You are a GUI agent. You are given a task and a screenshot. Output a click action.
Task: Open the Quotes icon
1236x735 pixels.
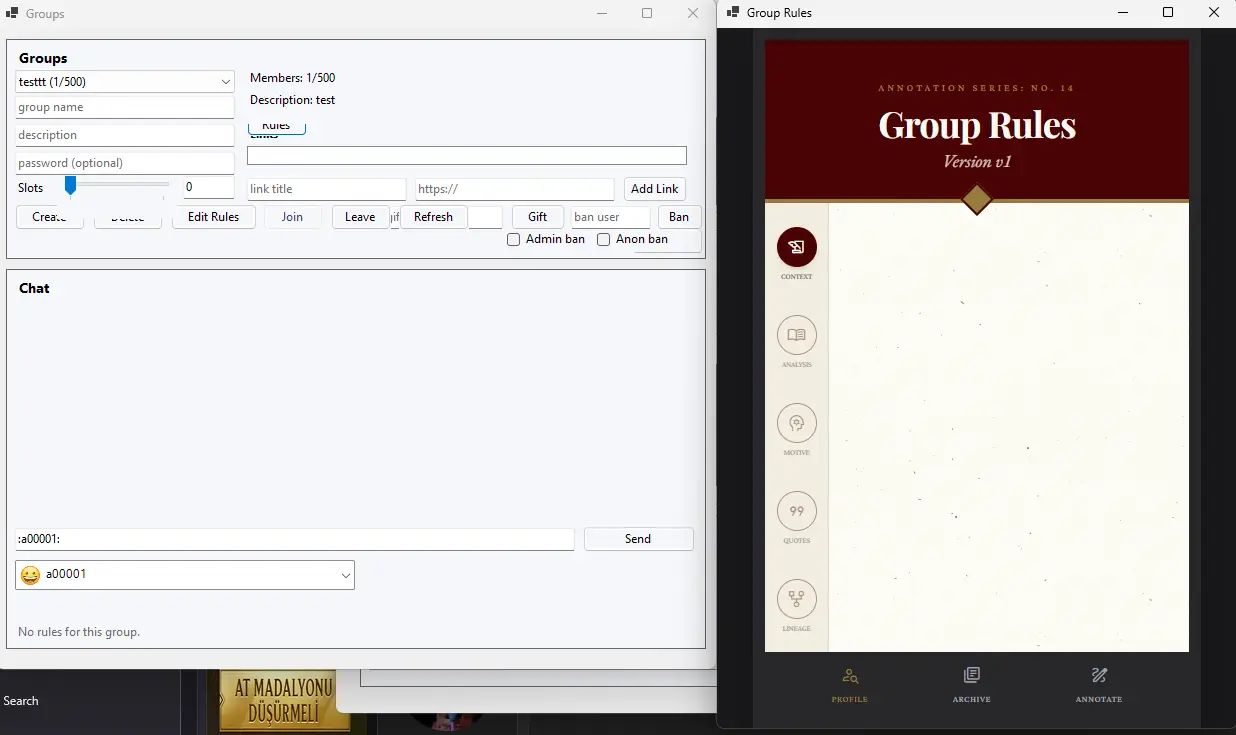(796, 511)
